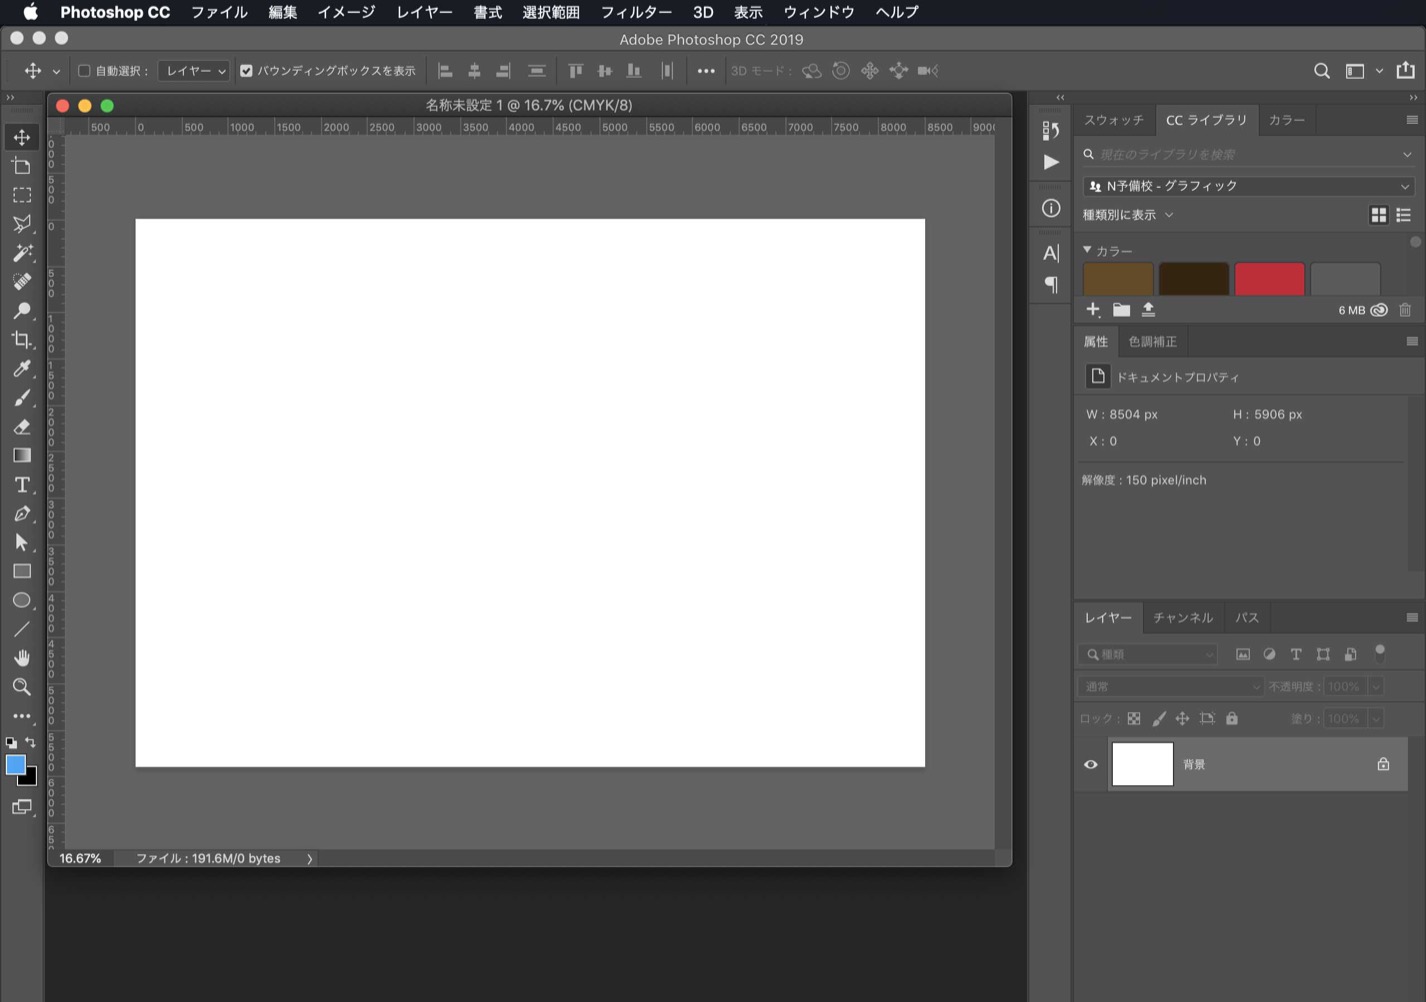The height and width of the screenshot is (1002, 1426).
Task: Open the レイヤー auto-select dropdown
Action: click(194, 71)
